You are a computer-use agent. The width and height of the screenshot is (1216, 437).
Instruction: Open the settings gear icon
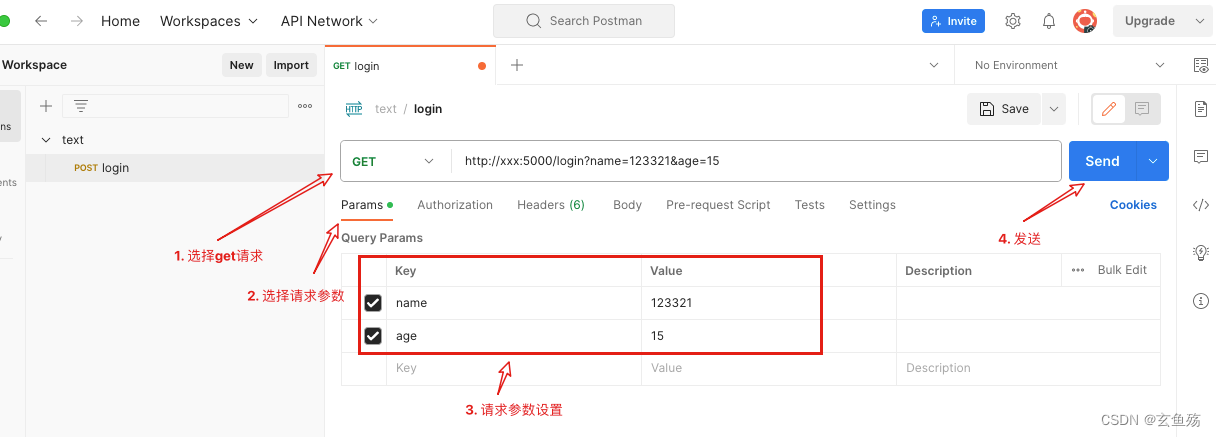(x=1013, y=21)
